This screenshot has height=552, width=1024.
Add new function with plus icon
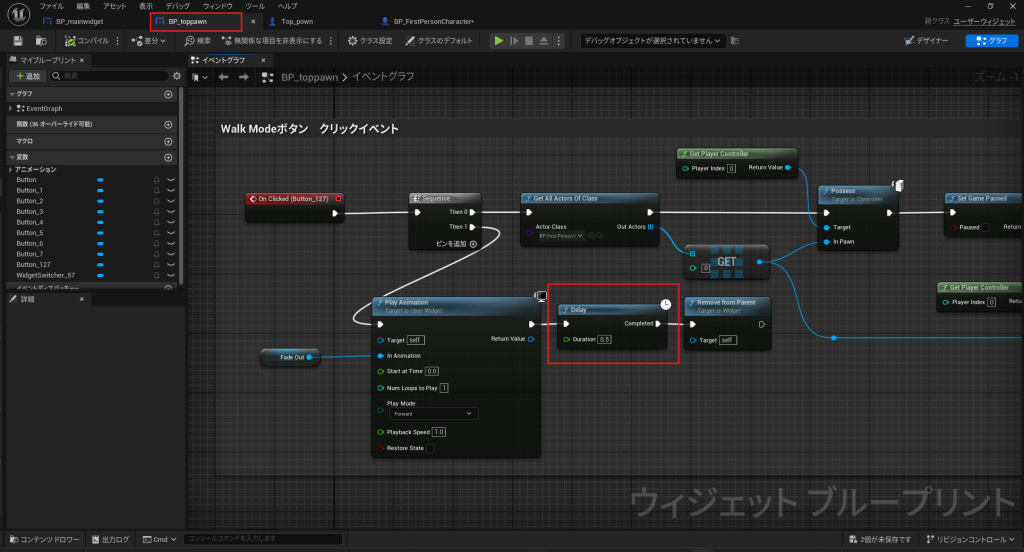pyautogui.click(x=168, y=125)
